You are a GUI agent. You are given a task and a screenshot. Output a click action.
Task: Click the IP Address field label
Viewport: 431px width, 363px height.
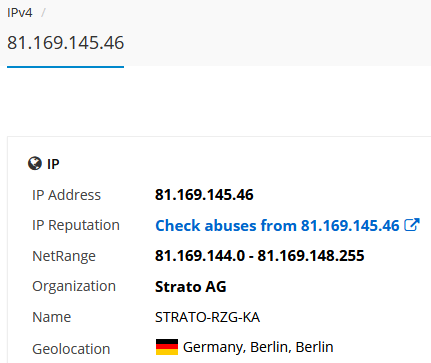pyautogui.click(x=66, y=195)
